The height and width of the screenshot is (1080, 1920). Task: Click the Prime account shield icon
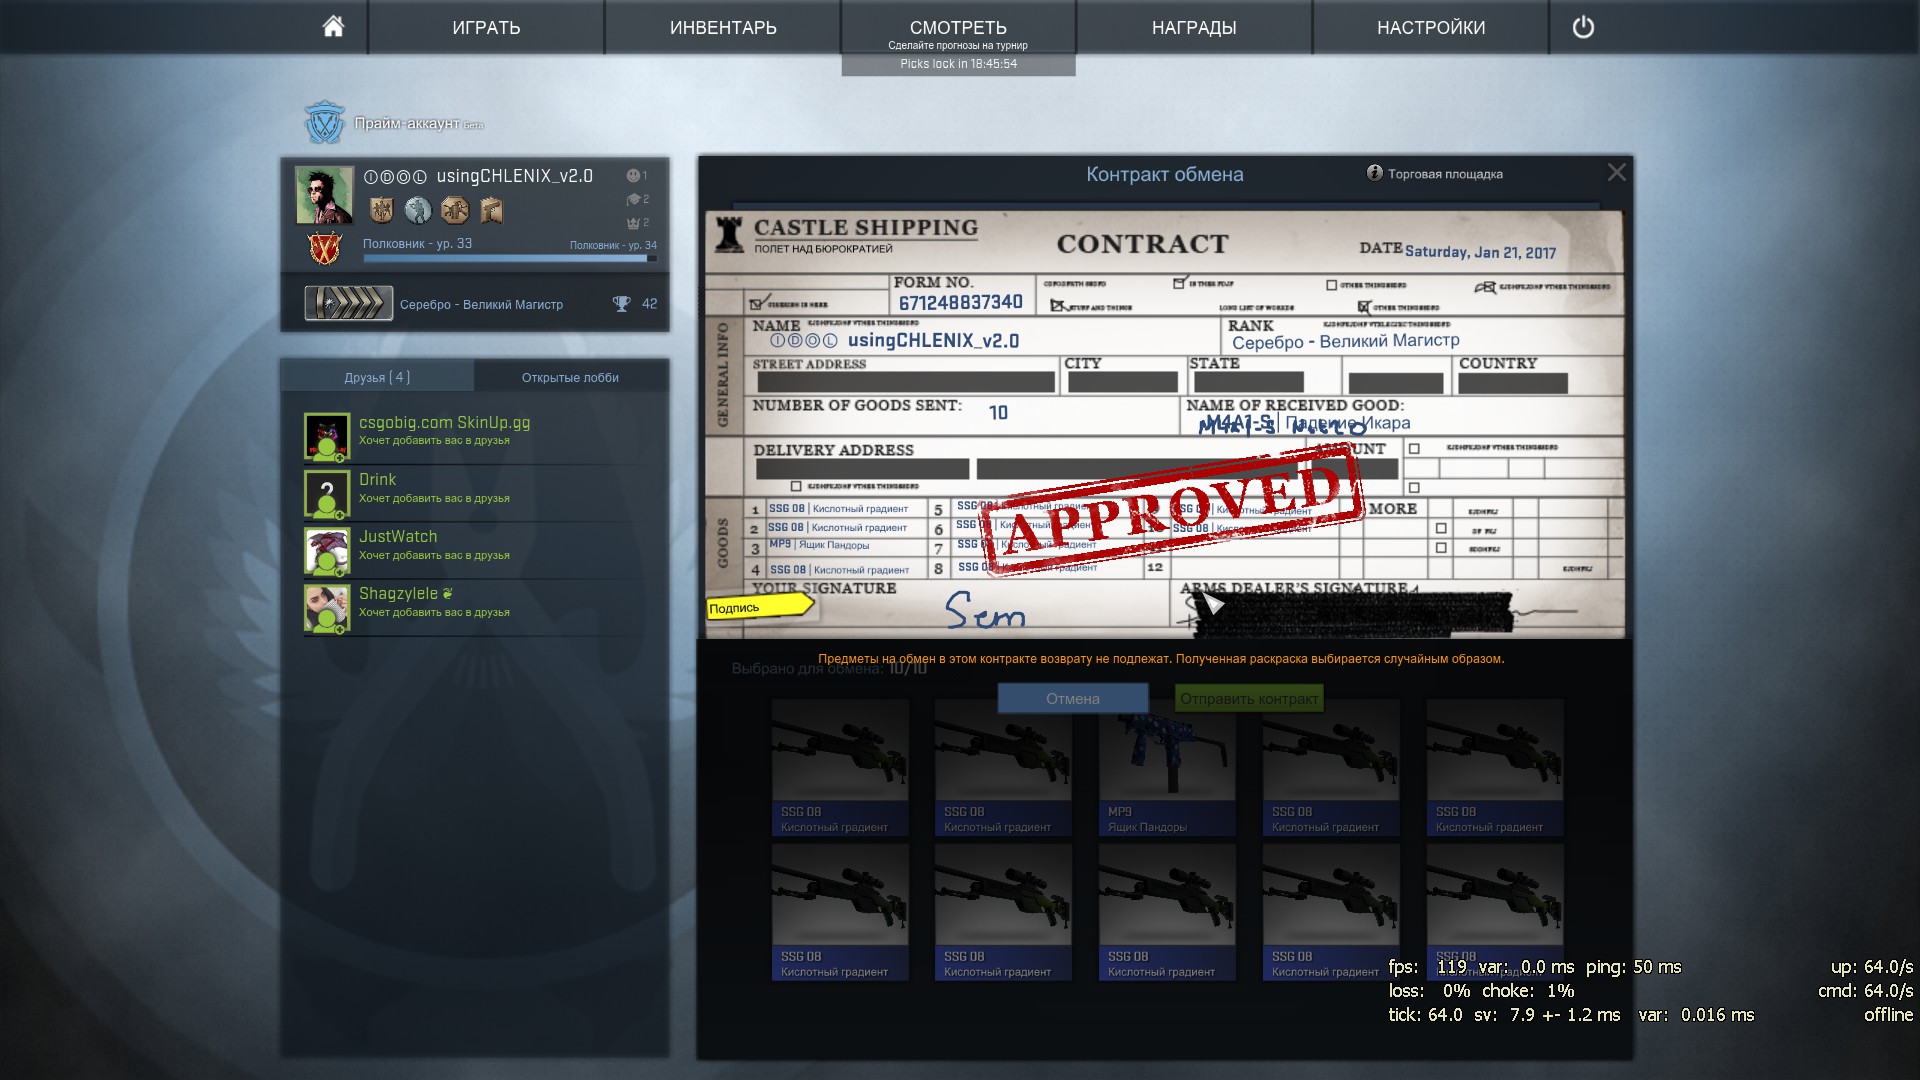[324, 123]
